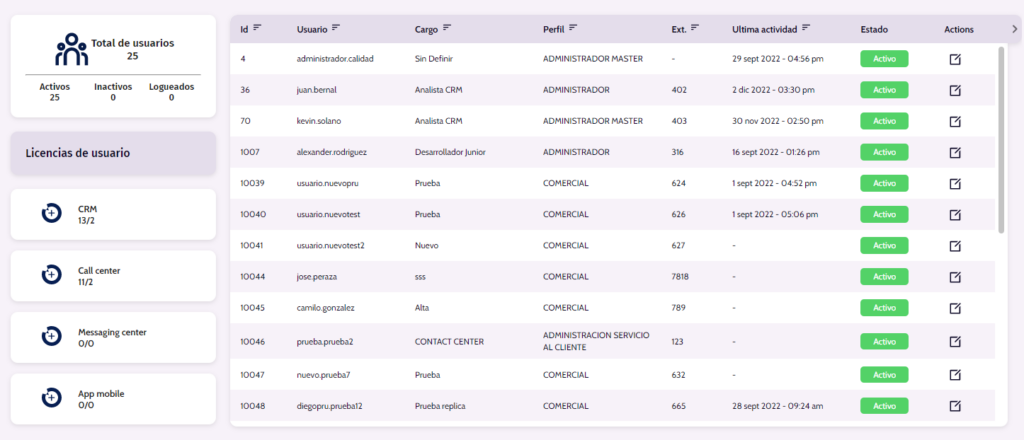Sort by Ultima actividad column header

(764, 29)
